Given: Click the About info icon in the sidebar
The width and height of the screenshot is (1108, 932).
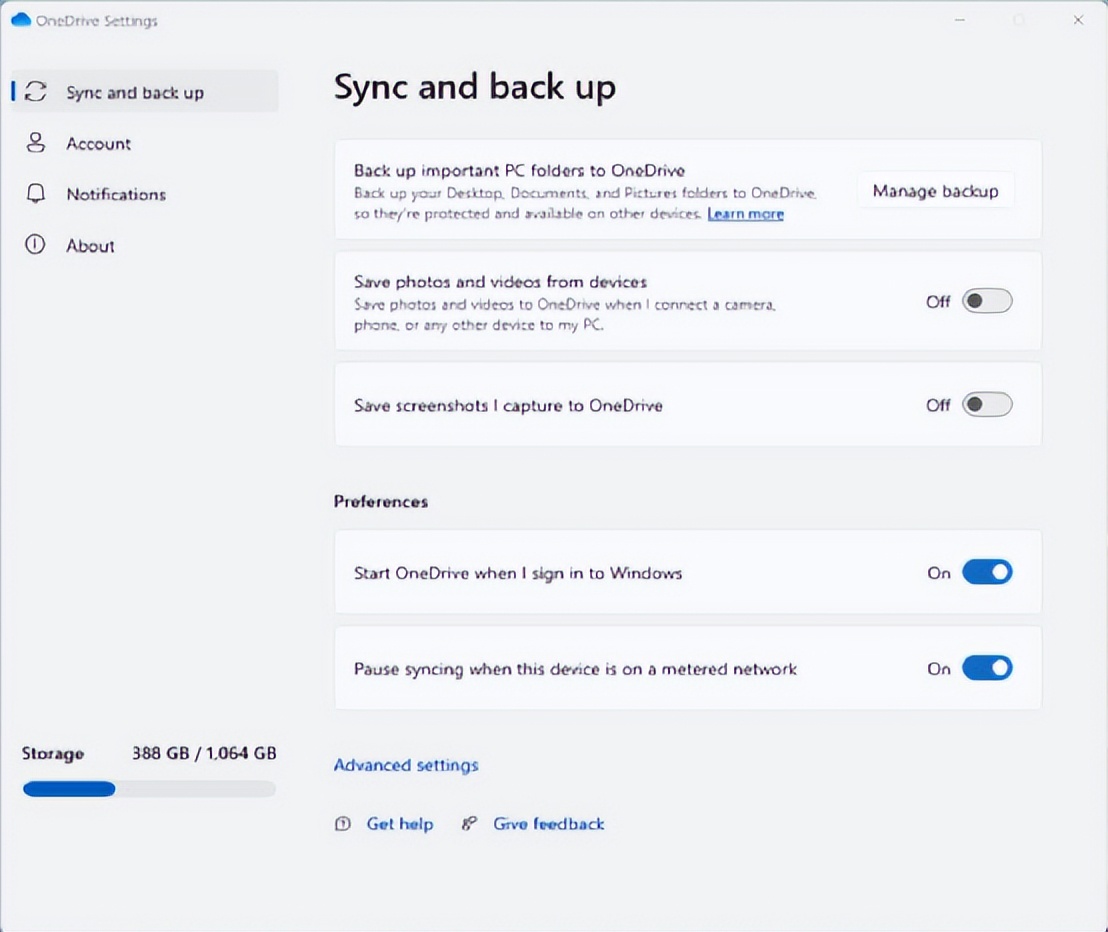Looking at the screenshot, I should (36, 245).
